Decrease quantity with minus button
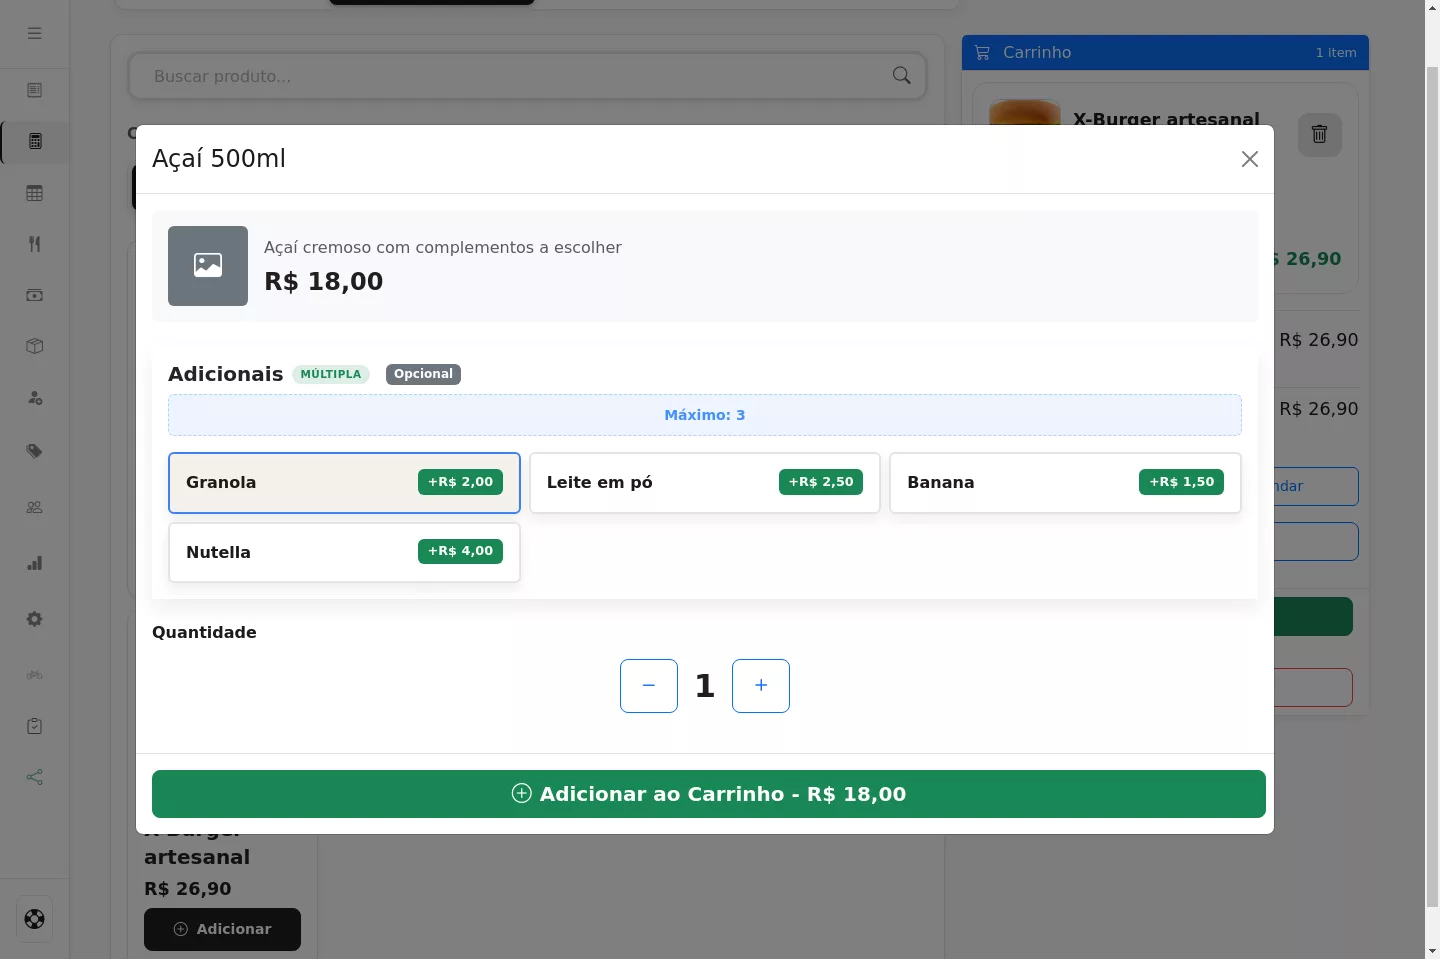The image size is (1440, 959). pos(649,686)
